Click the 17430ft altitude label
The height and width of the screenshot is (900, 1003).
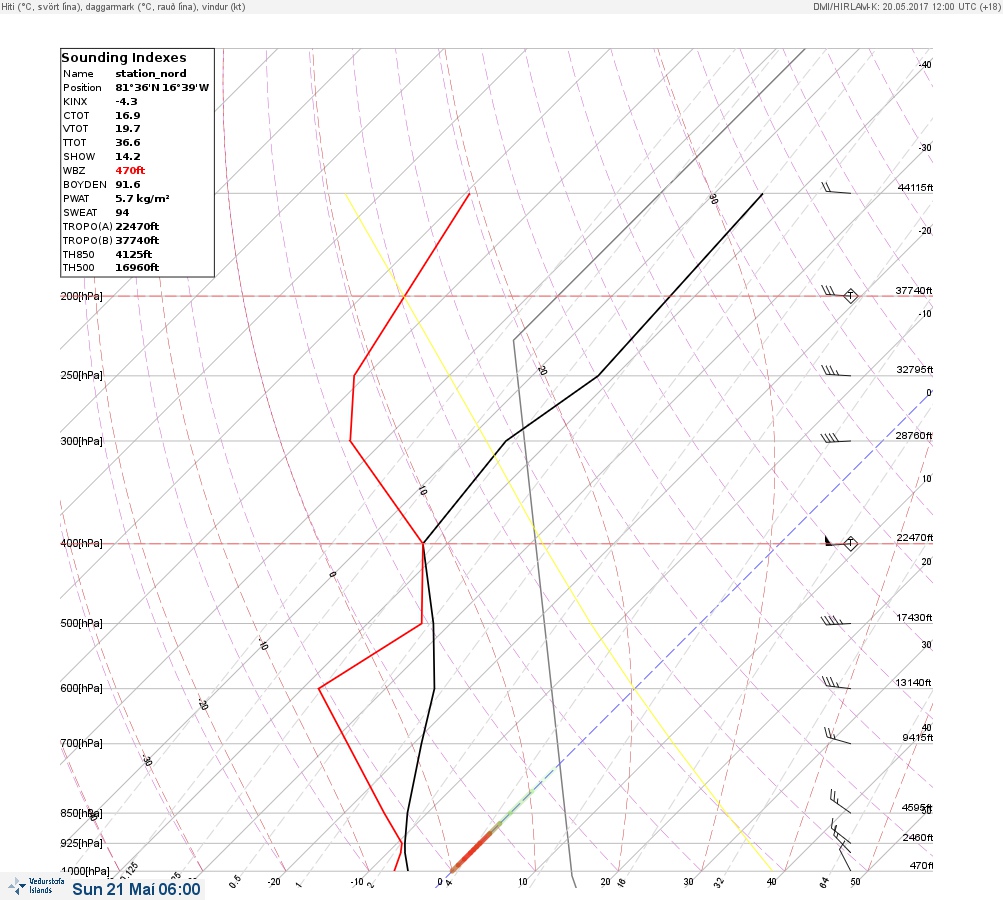click(914, 617)
